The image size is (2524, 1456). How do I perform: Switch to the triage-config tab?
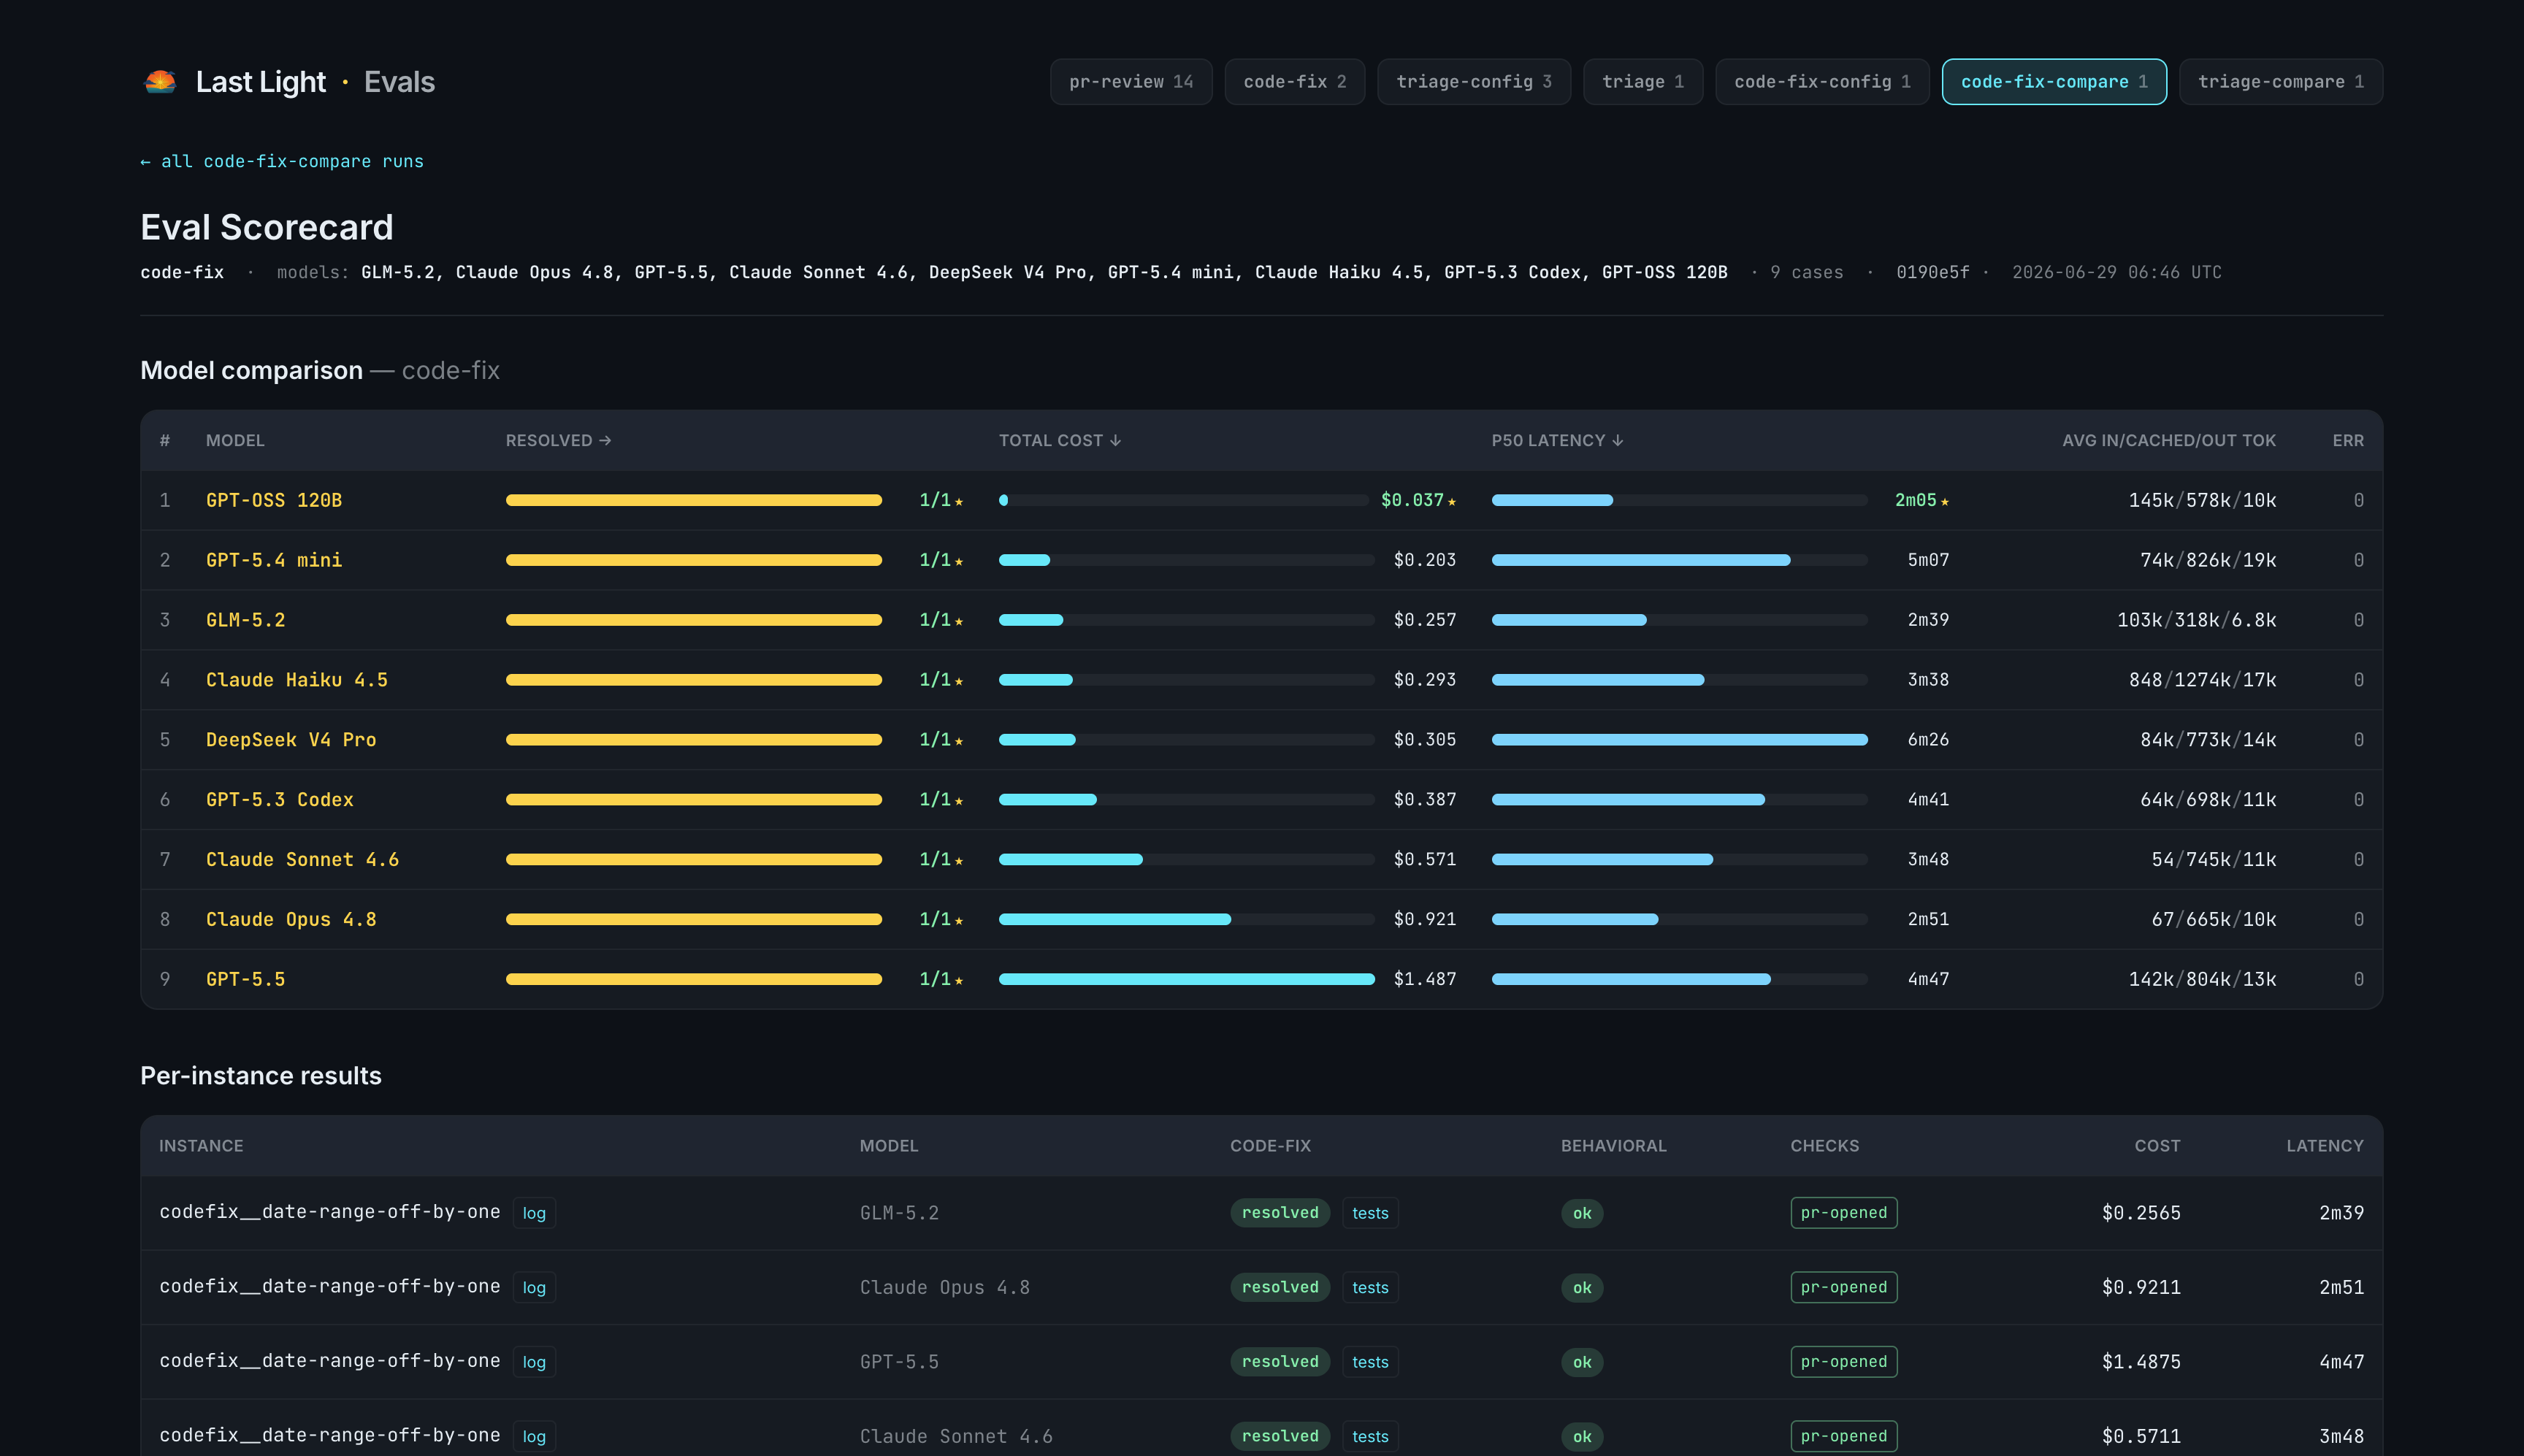(1474, 82)
